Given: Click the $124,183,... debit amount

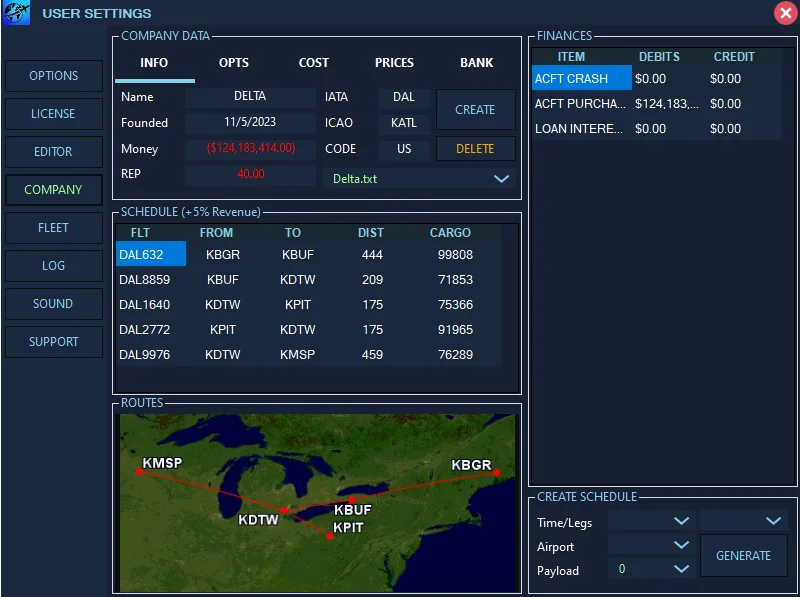Looking at the screenshot, I should pos(666,104).
